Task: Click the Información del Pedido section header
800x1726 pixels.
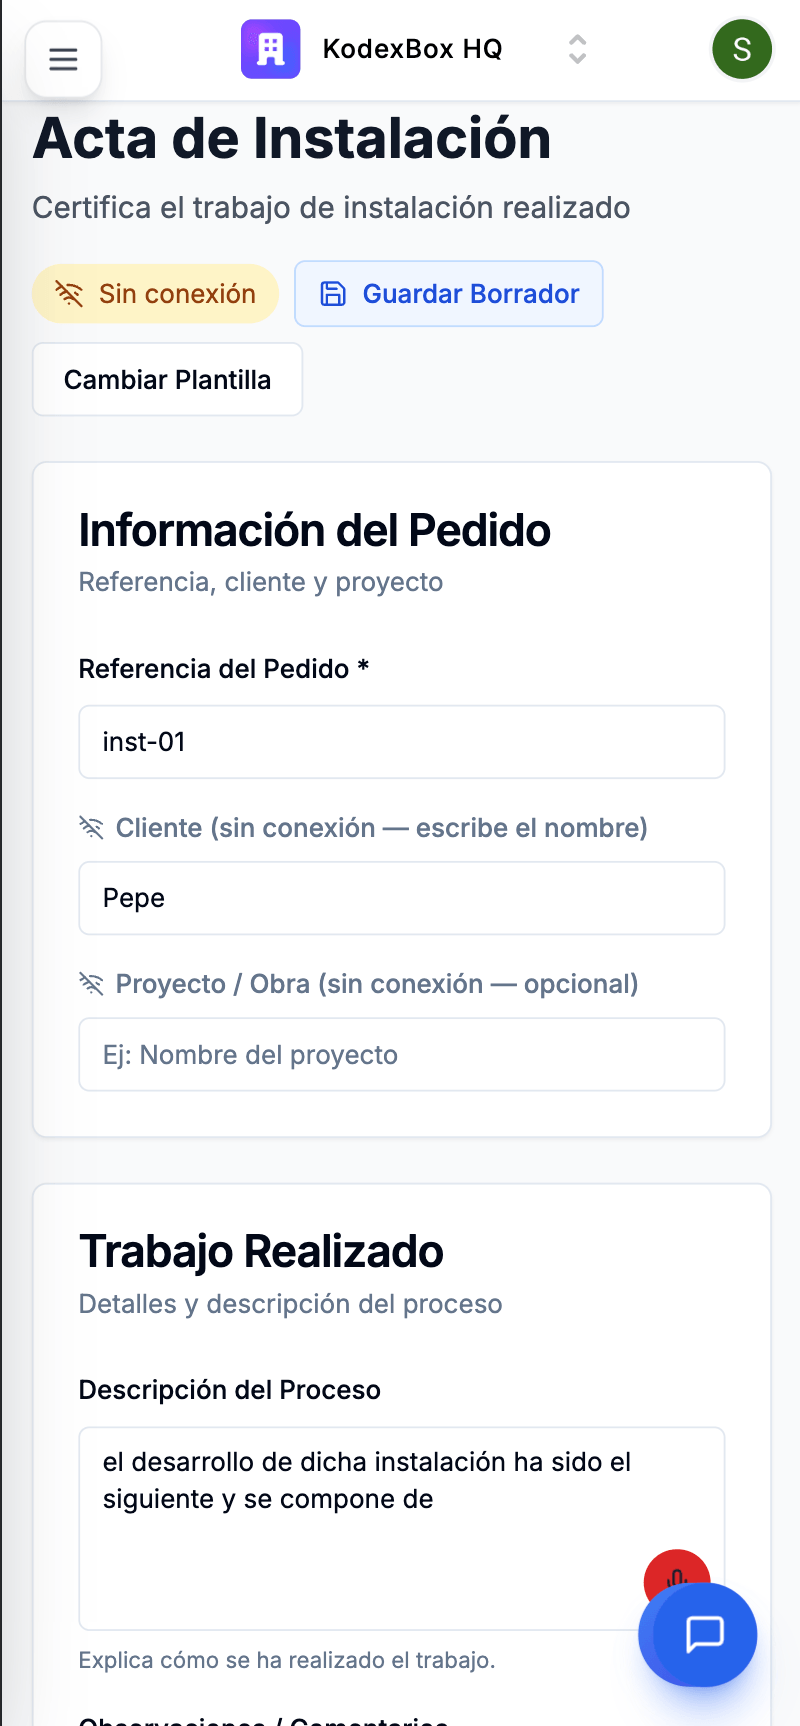Action: click(314, 530)
